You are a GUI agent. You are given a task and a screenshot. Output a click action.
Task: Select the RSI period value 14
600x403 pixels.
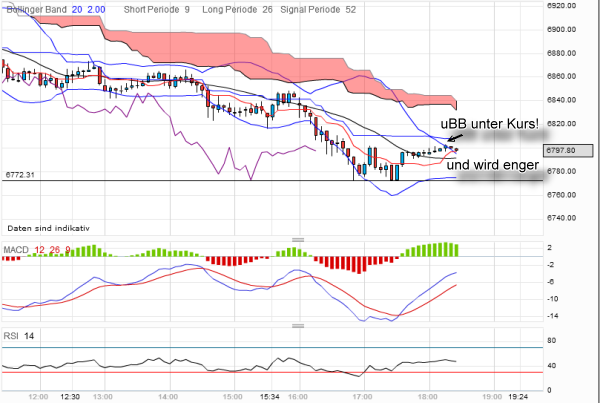pos(29,336)
